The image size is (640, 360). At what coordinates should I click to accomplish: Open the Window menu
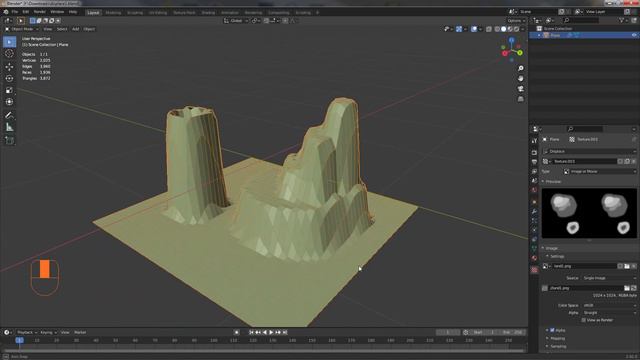point(57,12)
